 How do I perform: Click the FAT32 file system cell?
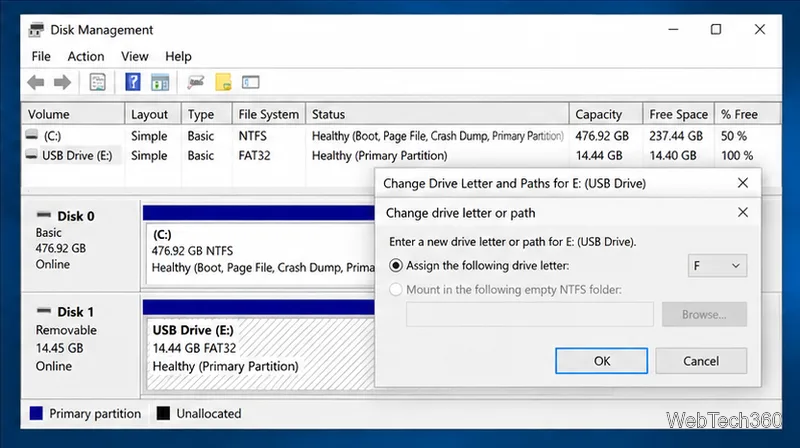(254, 155)
